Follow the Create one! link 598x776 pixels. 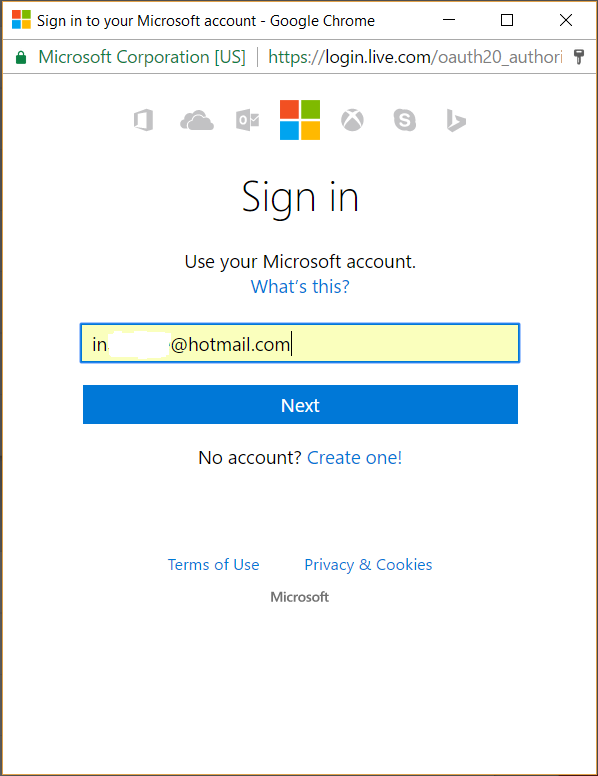pyautogui.click(x=354, y=458)
